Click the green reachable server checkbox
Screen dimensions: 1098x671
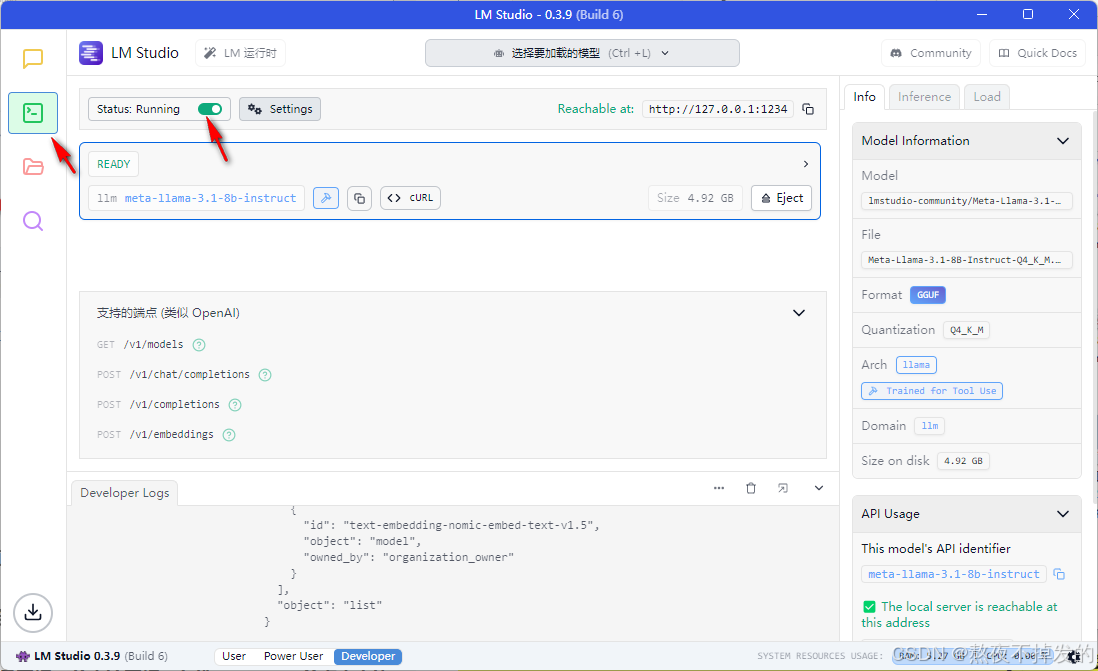pyautogui.click(x=869, y=607)
